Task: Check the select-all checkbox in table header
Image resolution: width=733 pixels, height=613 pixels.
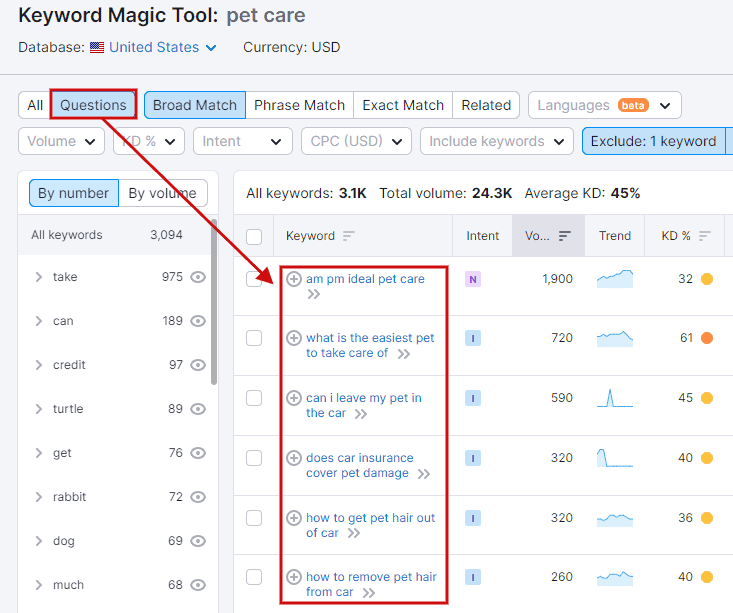Action: 254,237
